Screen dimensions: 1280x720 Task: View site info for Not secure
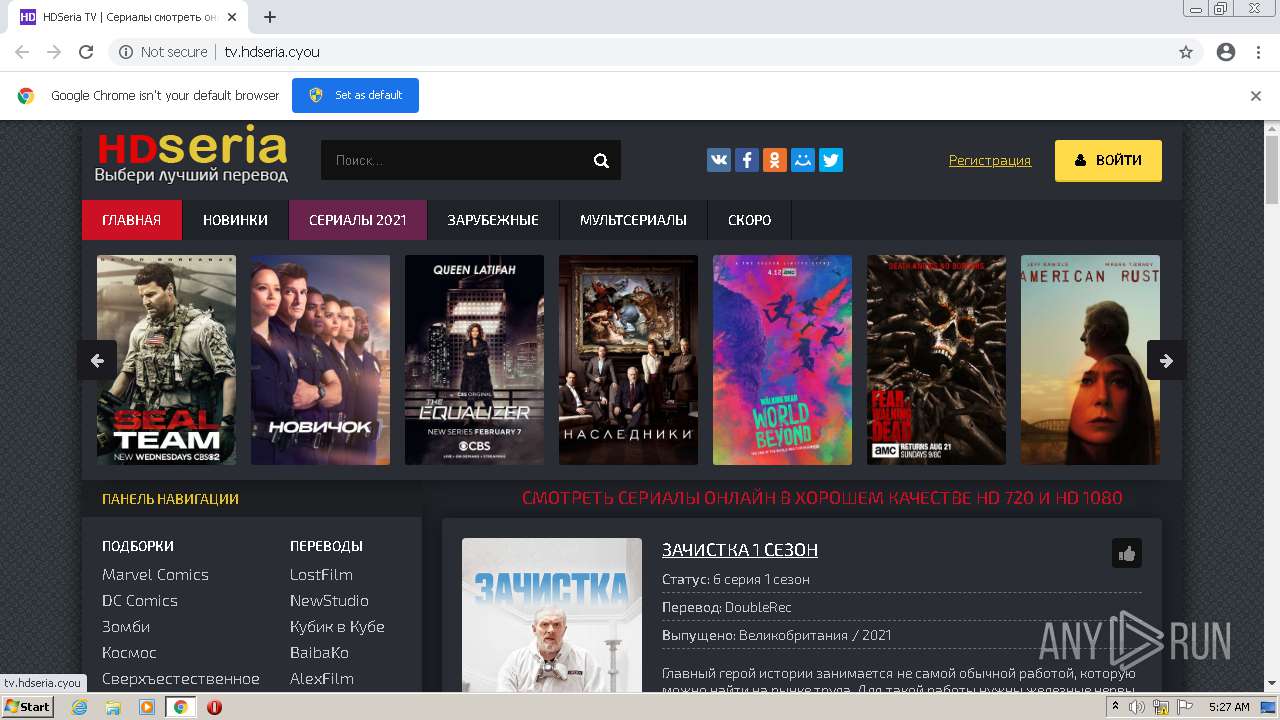163,52
